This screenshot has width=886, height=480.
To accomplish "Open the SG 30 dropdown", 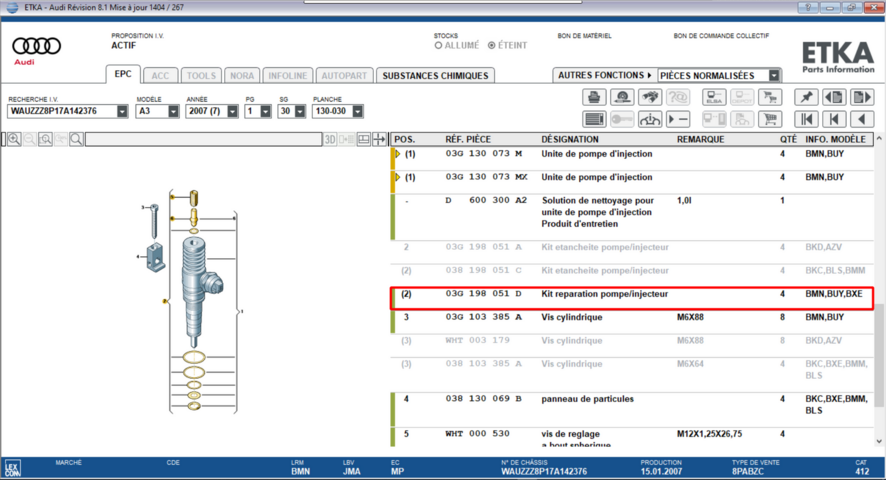I will 299,111.
